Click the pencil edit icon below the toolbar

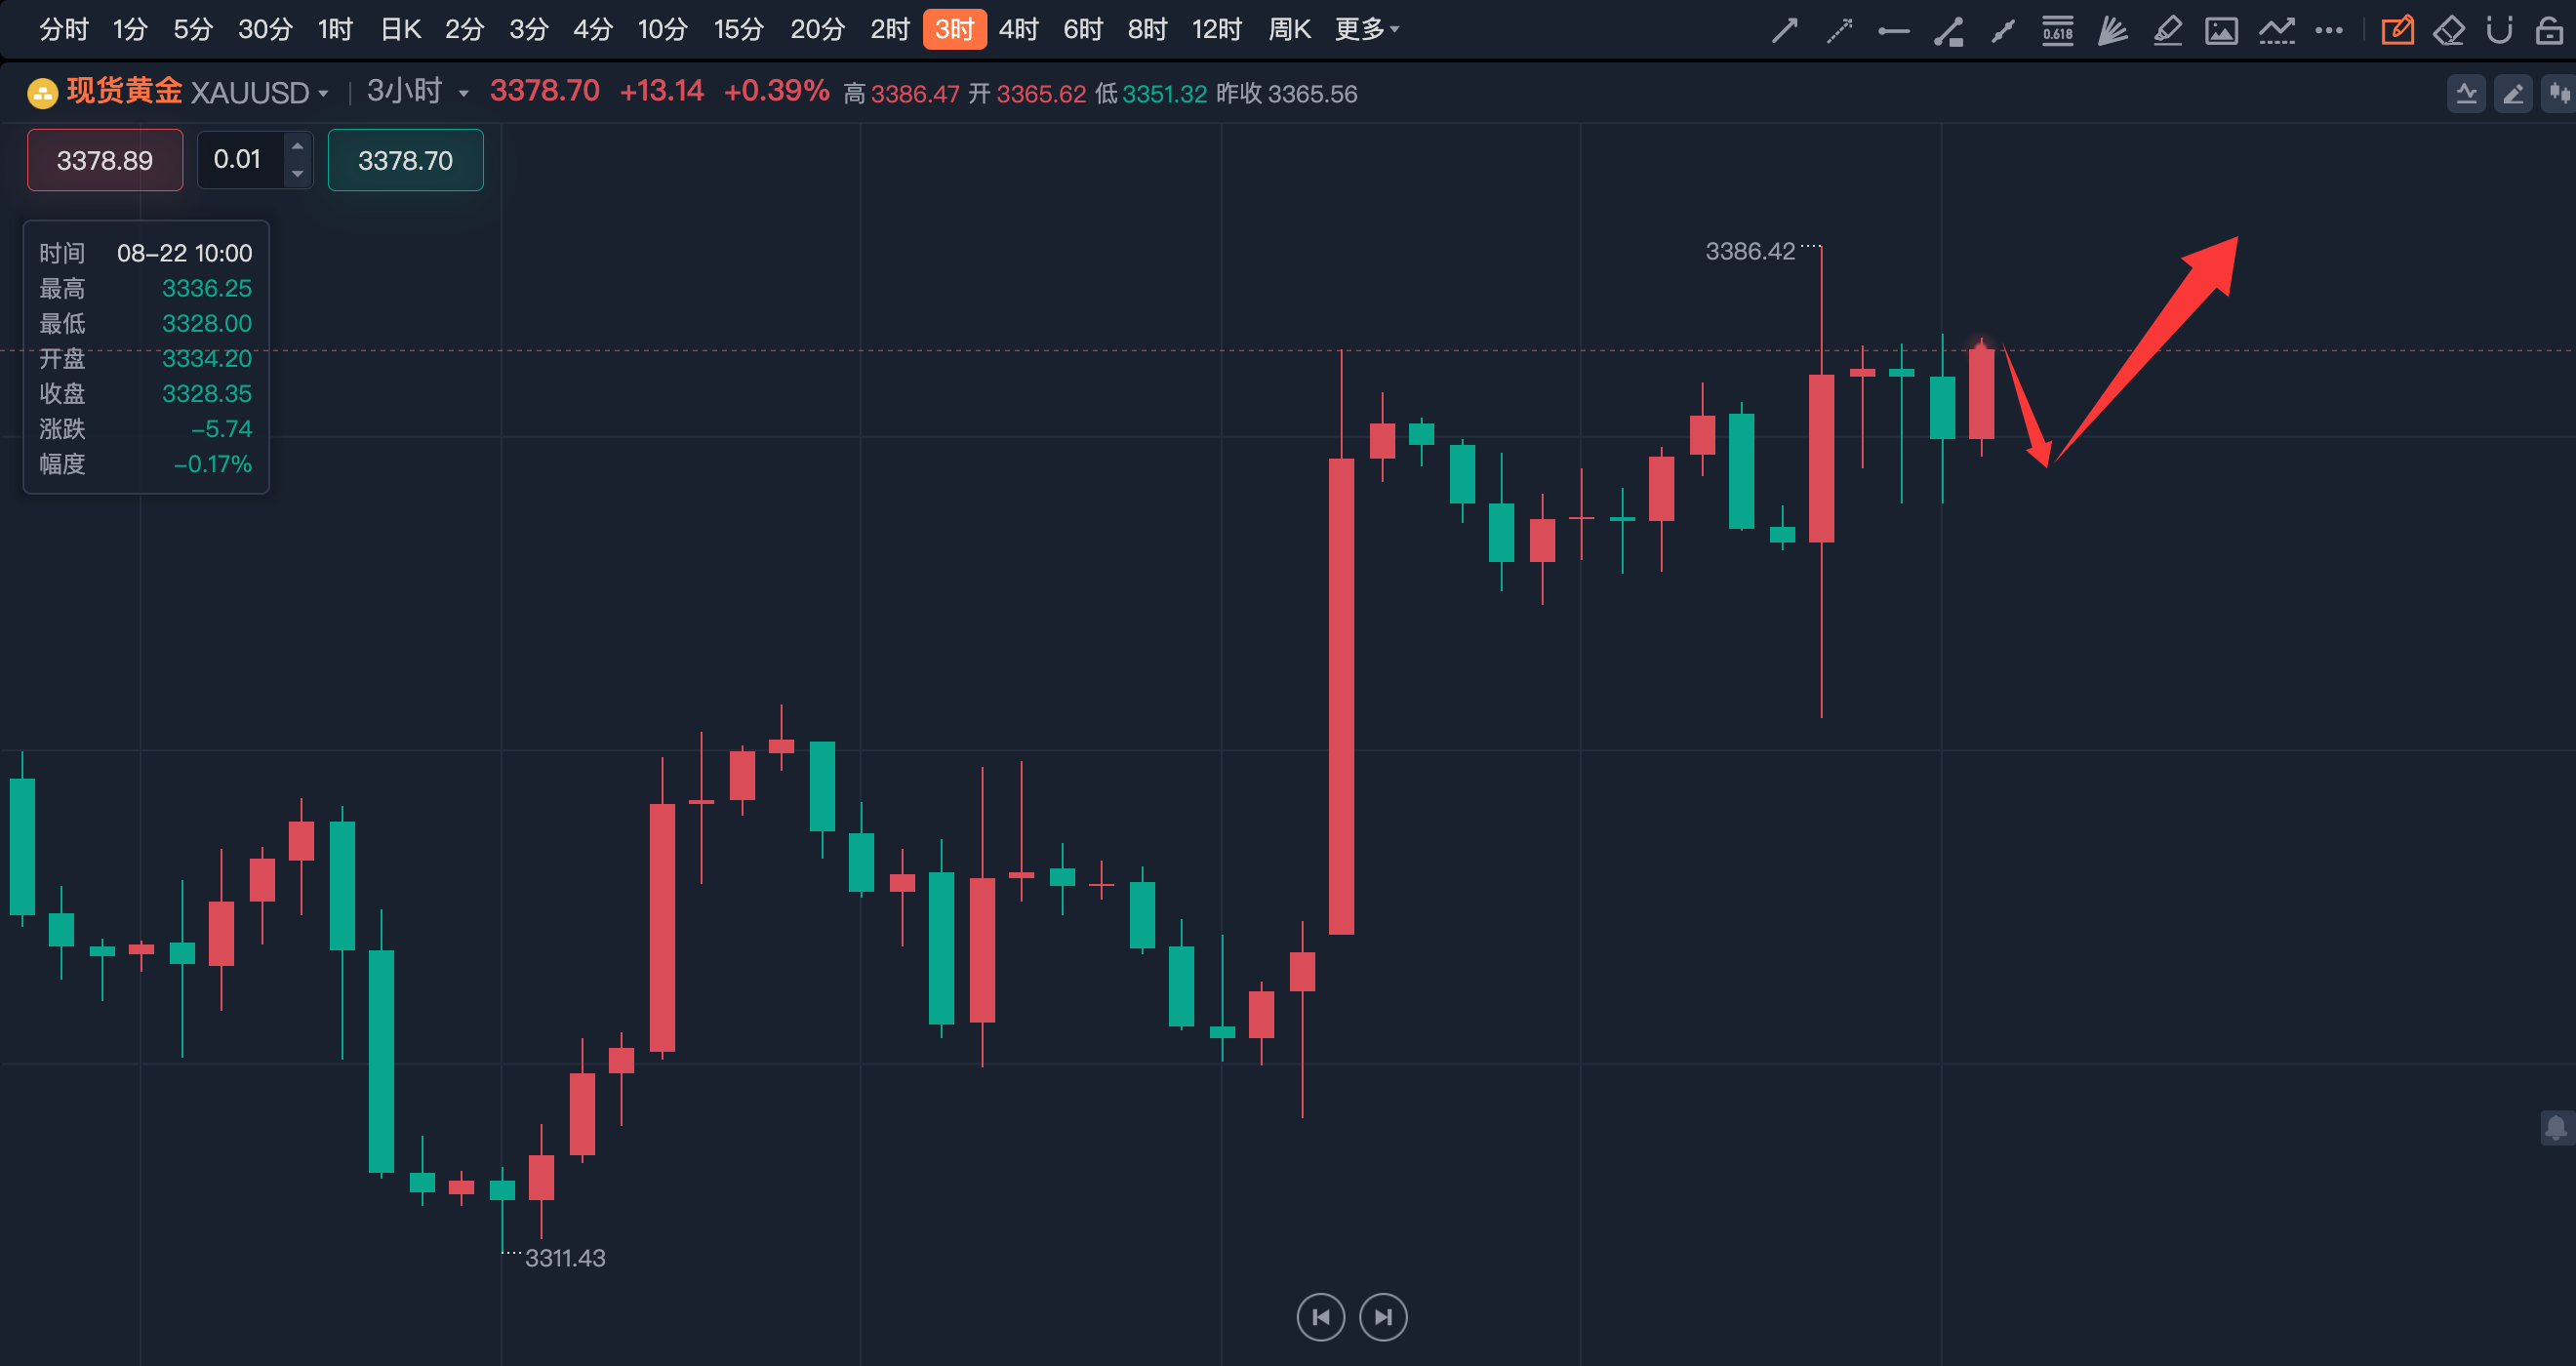click(2512, 94)
